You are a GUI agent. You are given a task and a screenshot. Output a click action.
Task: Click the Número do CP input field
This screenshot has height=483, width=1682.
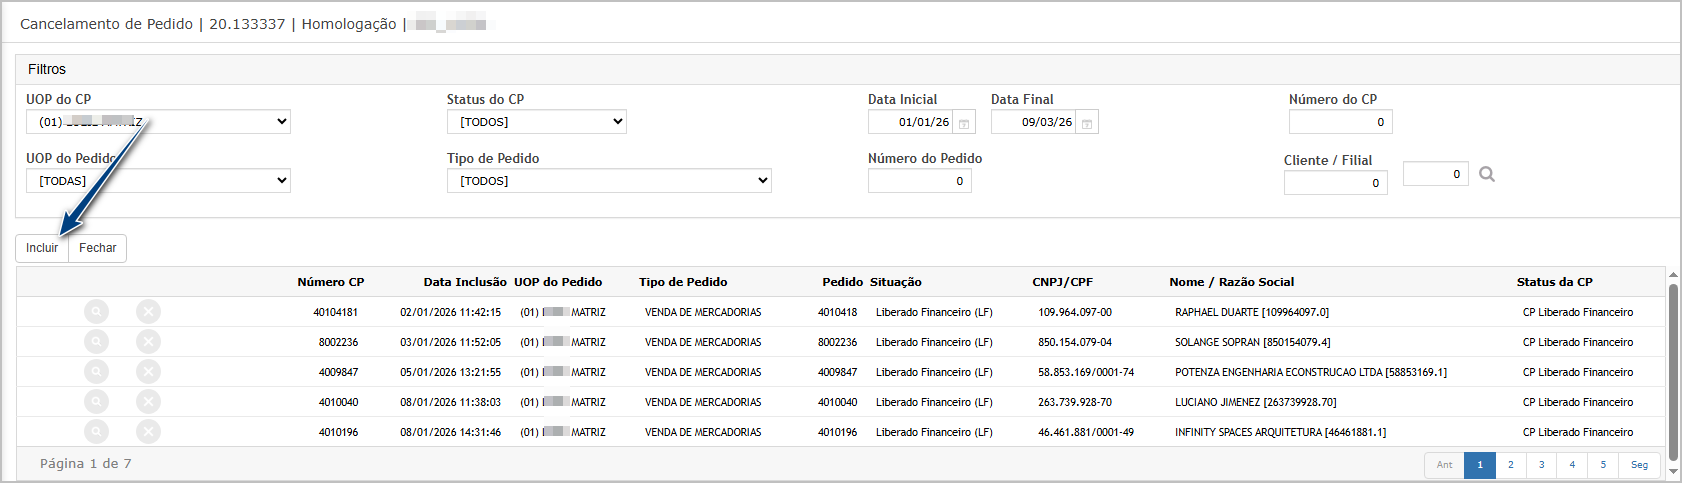tap(1340, 122)
